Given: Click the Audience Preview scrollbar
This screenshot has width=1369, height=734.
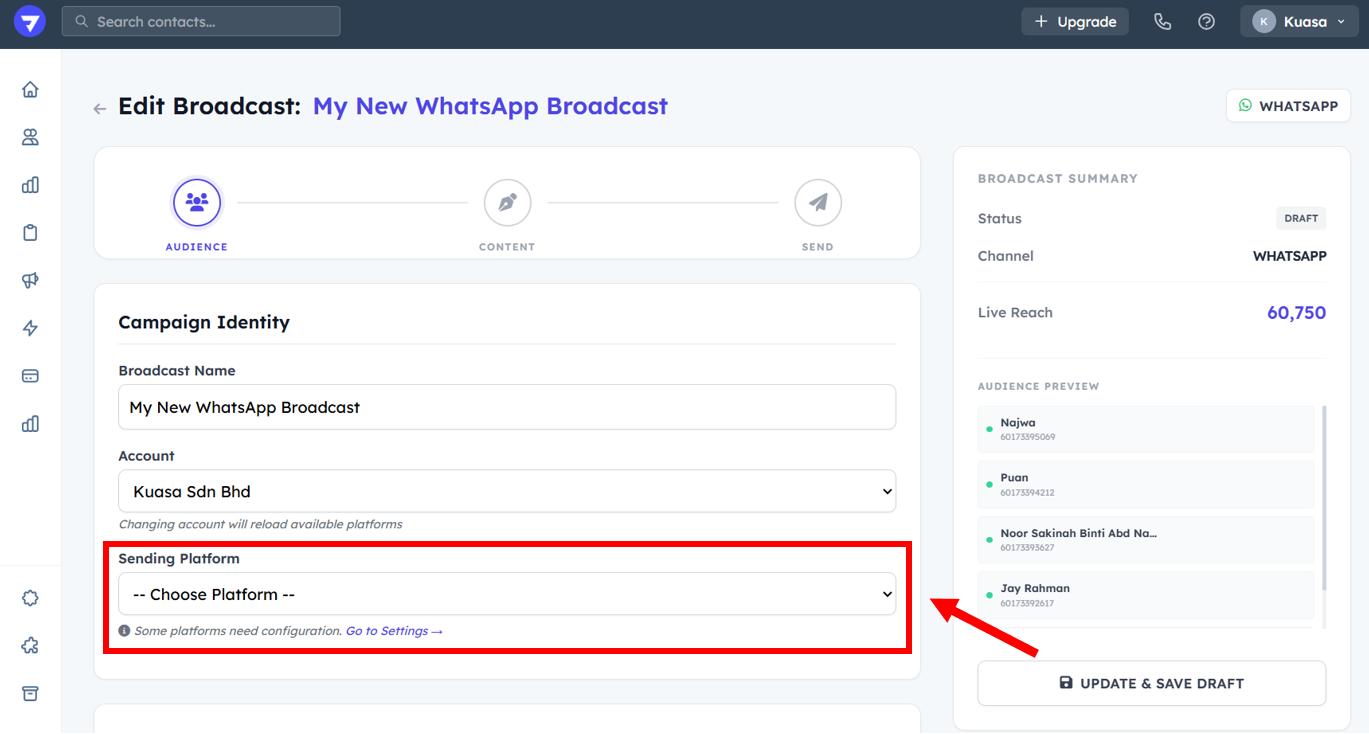Looking at the screenshot, I should [x=1325, y=500].
